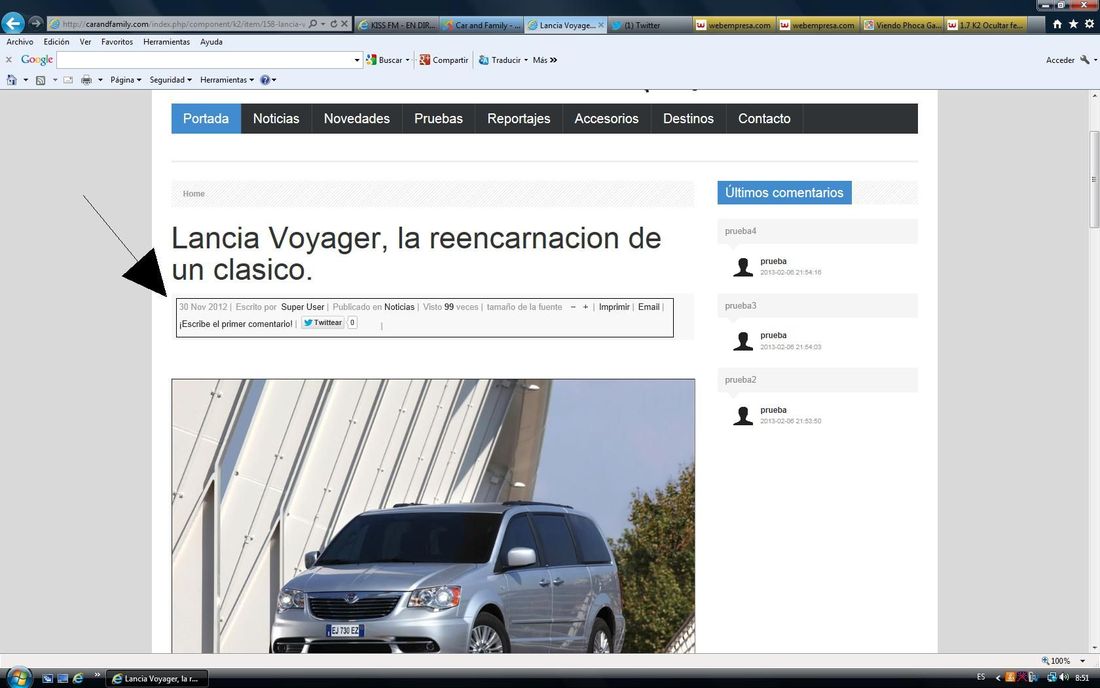The image size is (1100, 688).
Task: Click the RSS feeds icon
Action: (41, 80)
